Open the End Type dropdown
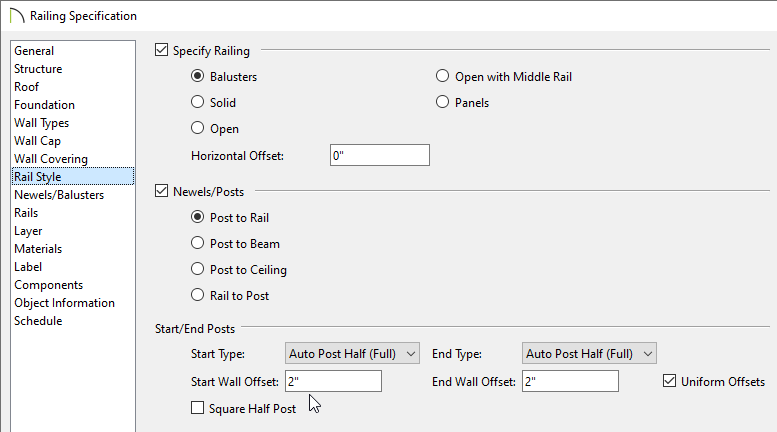 coord(589,354)
